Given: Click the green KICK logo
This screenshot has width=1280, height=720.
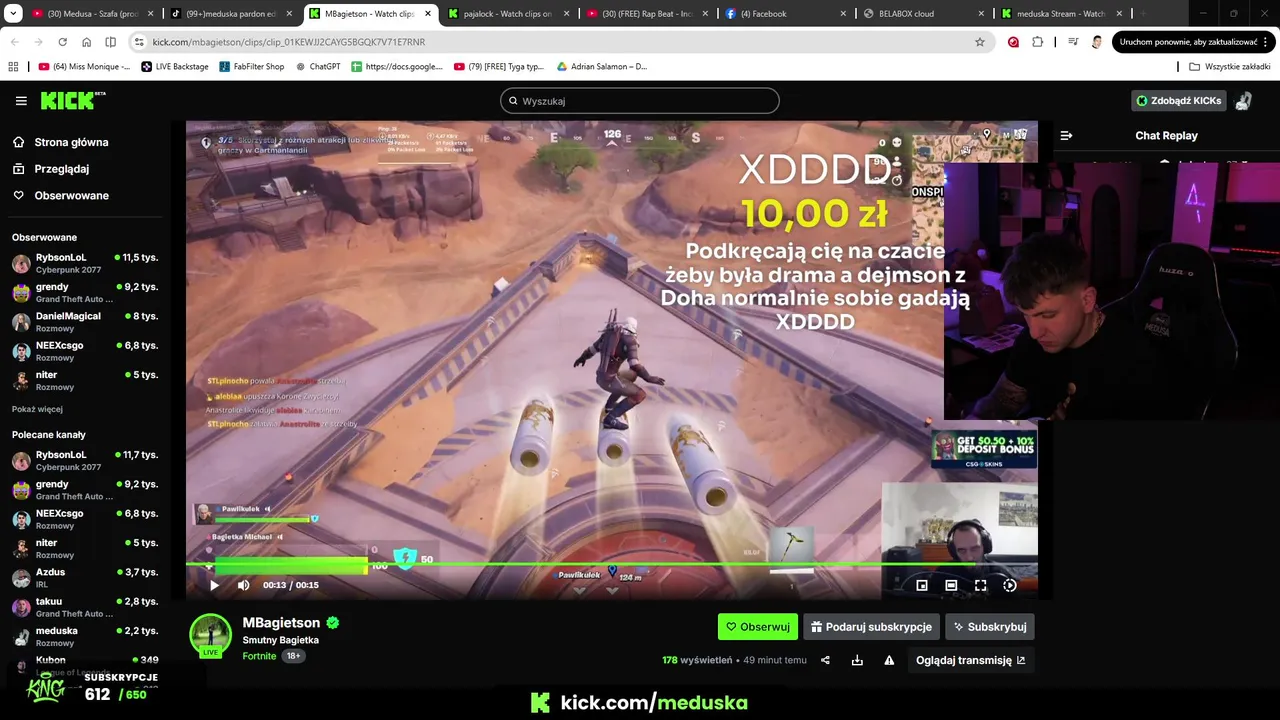Looking at the screenshot, I should 73,100.
